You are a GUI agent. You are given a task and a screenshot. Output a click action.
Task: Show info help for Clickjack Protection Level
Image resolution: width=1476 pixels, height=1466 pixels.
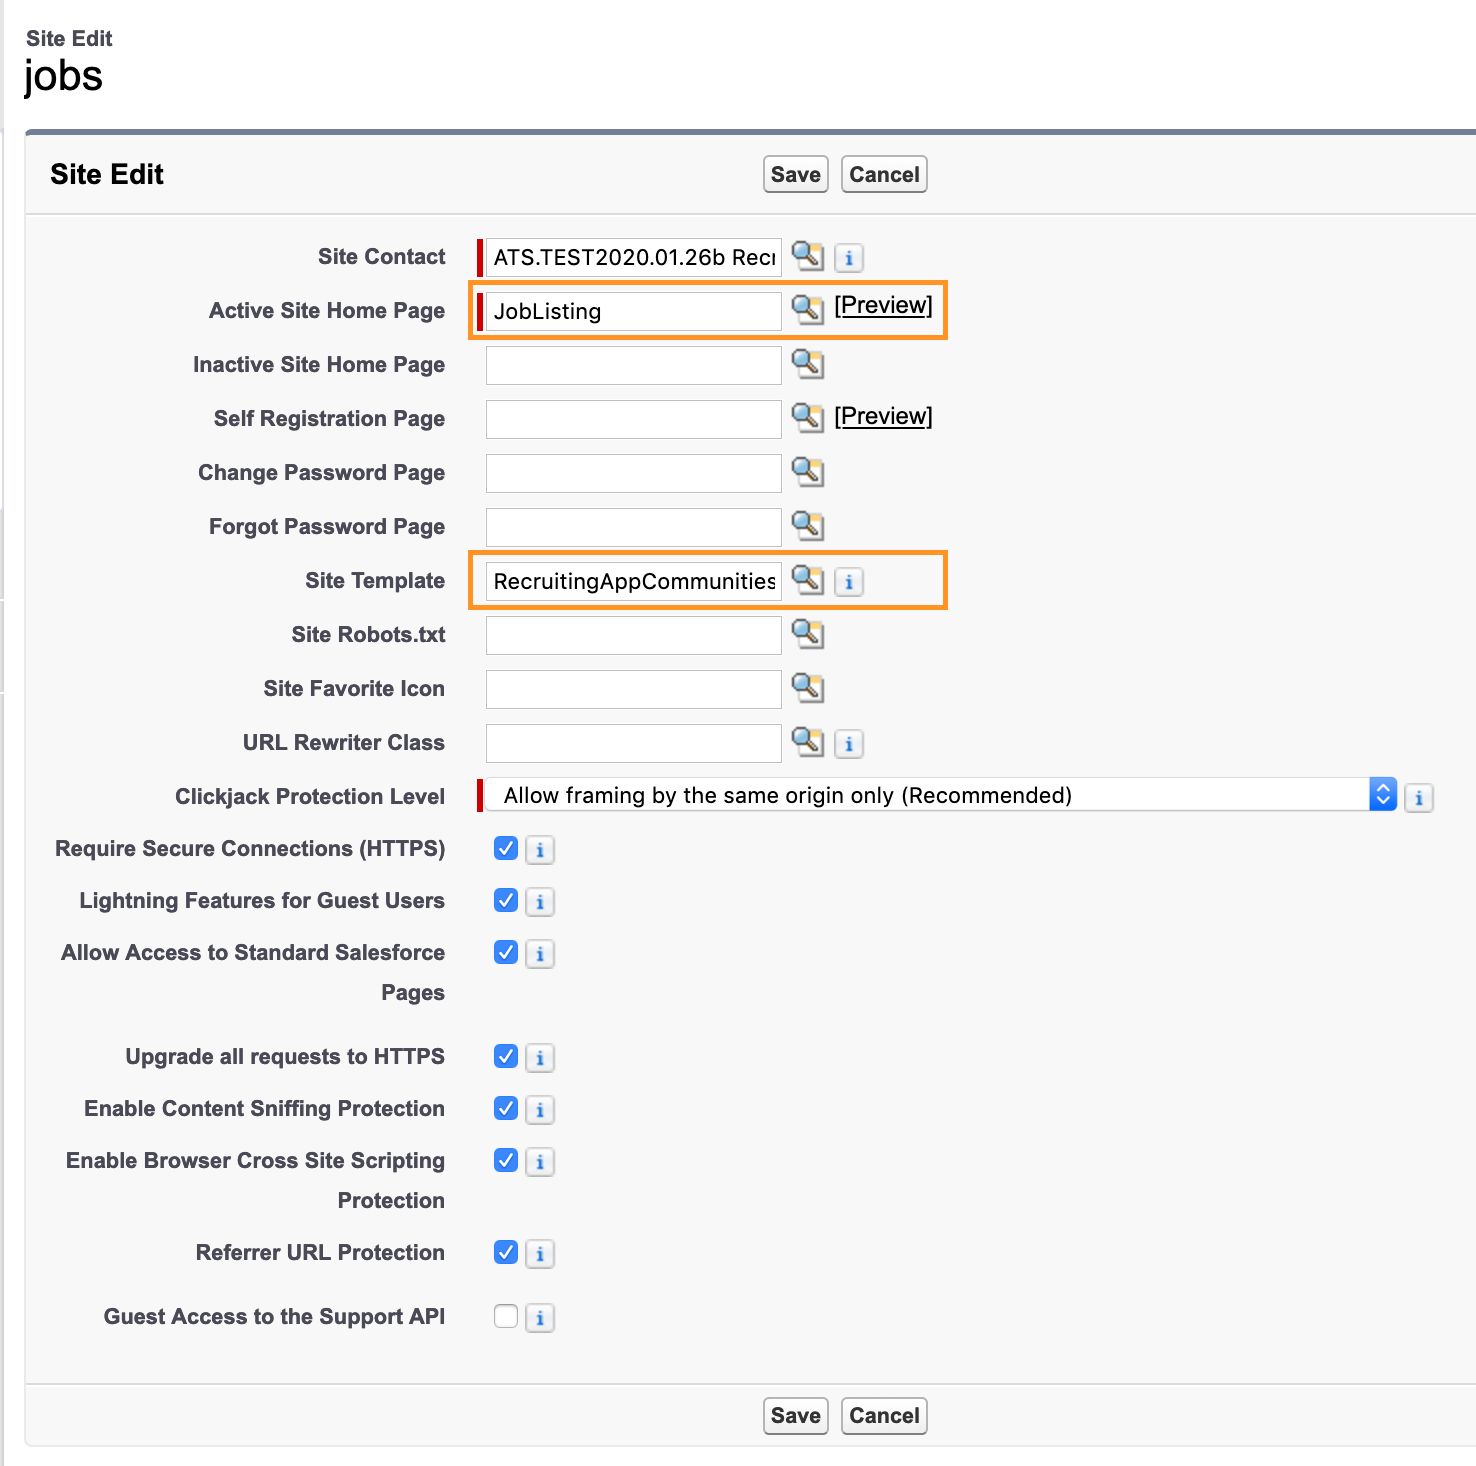tap(1419, 798)
